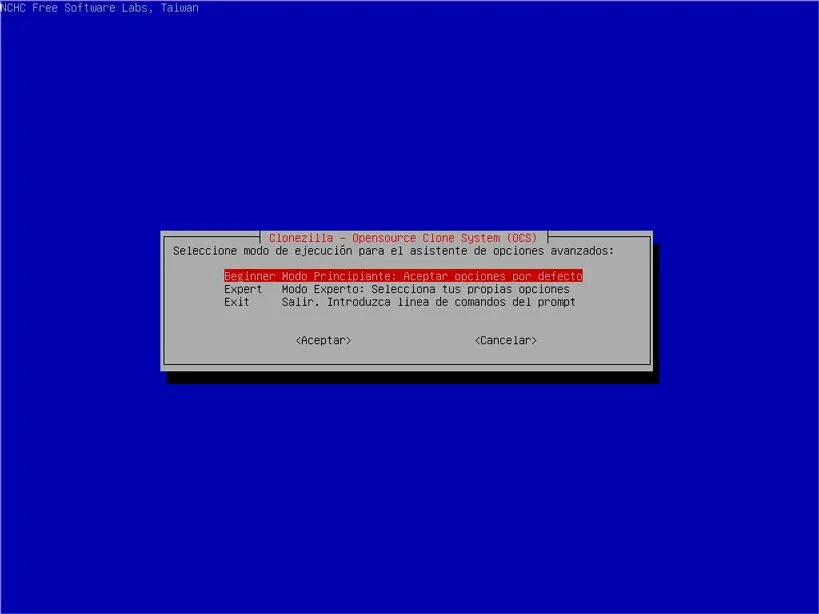Click the "Seleccione modo de ejecución" prompt text

pos(393,251)
